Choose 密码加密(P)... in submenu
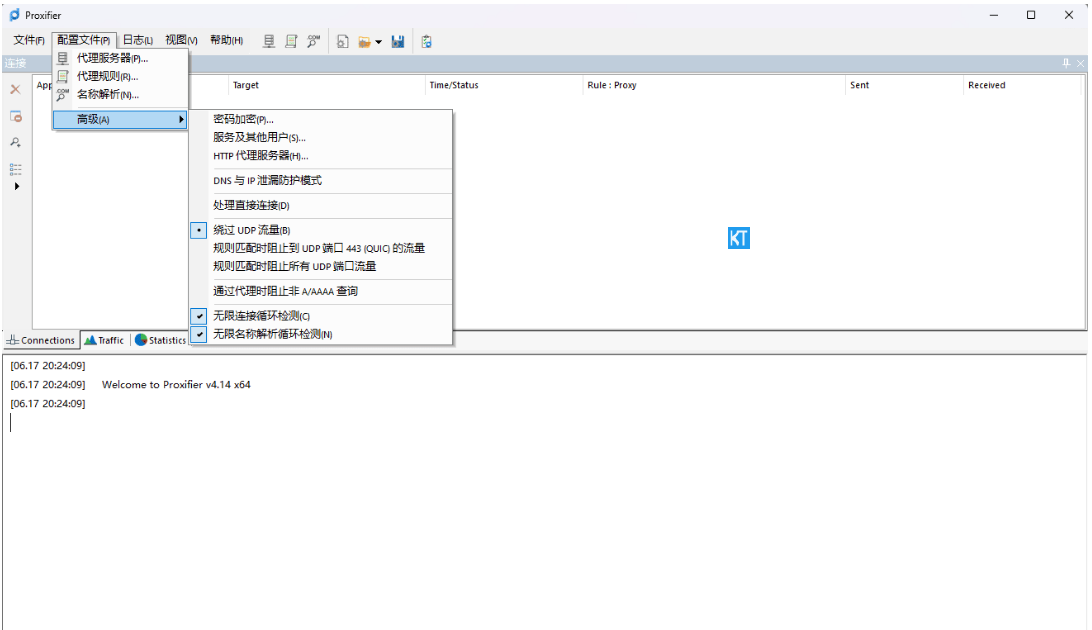 [321, 120]
